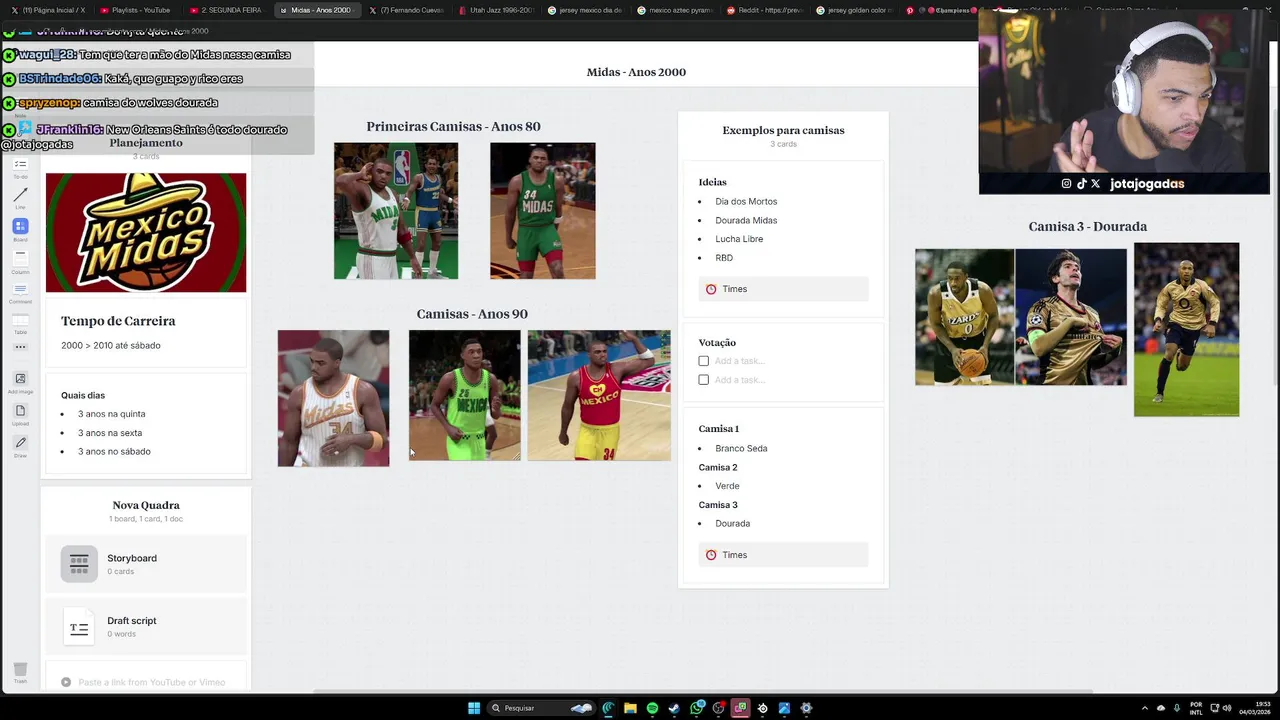This screenshot has height=720, width=1280.
Task: Check the first Votação task checkbox
Action: (x=704, y=361)
